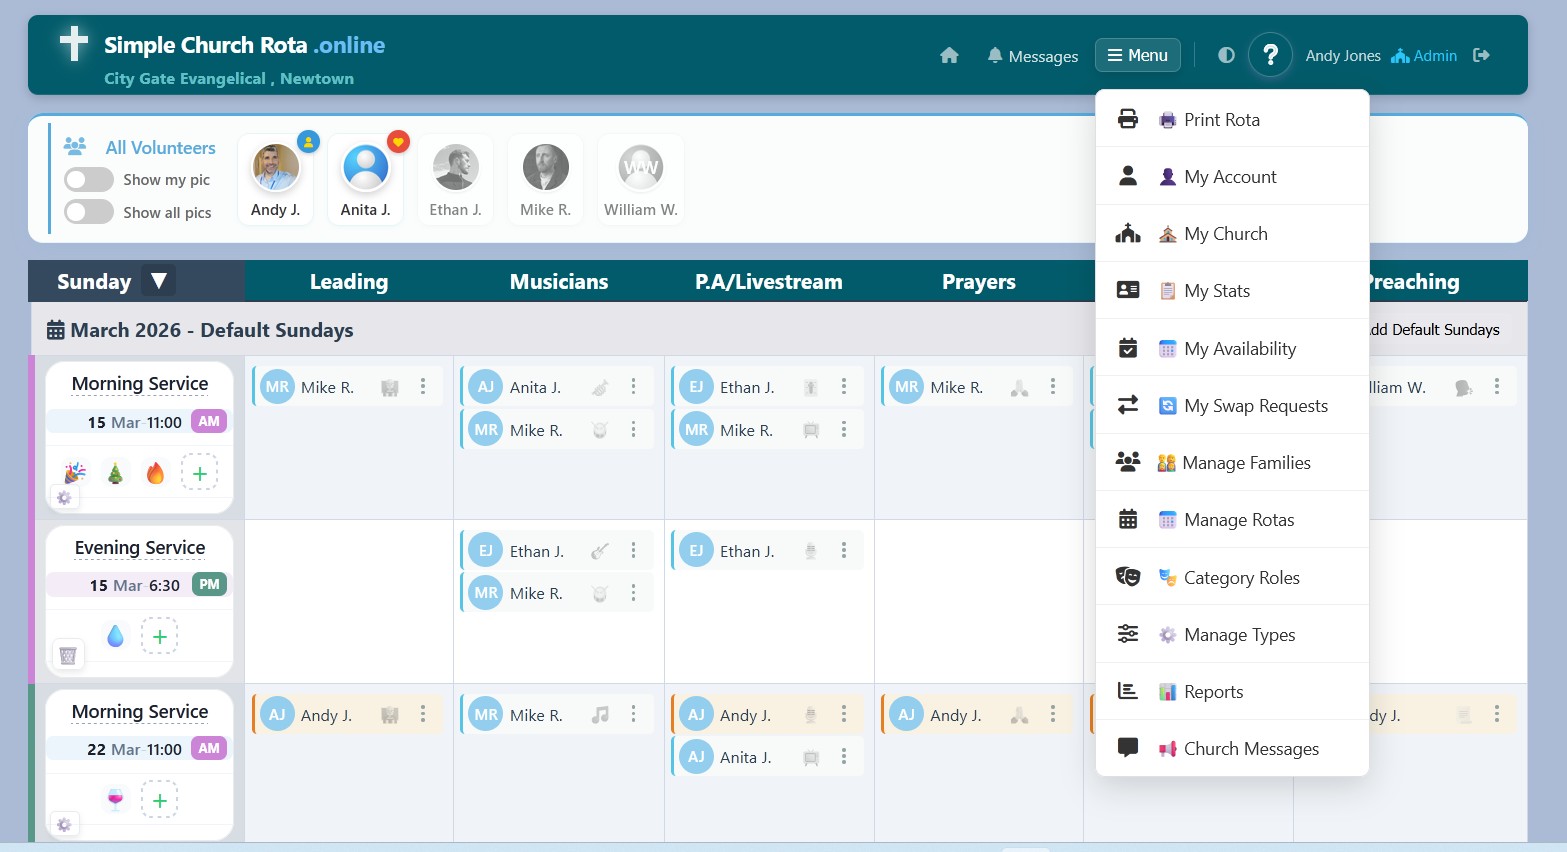Enable the Show all pics toggle
The height and width of the screenshot is (852, 1567).
pyautogui.click(x=88, y=212)
